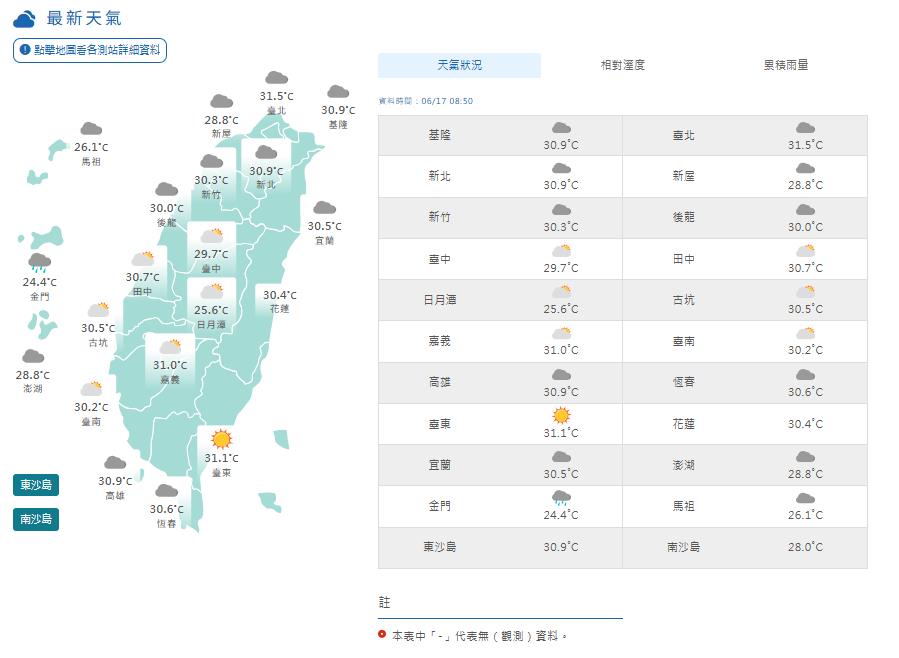Click the cloud icon in 基隆 table row
The height and width of the screenshot is (658, 899).
[x=561, y=127]
